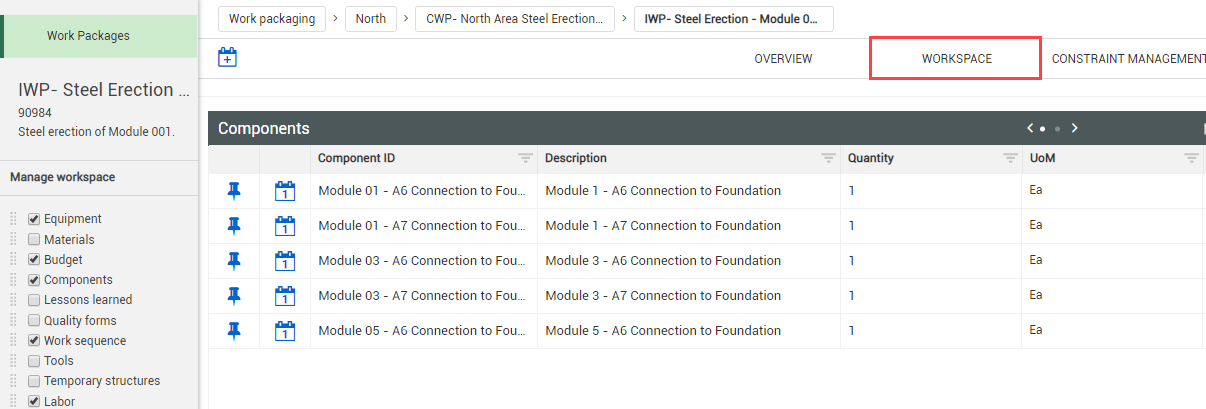Click the add calendar icon in toolbar

point(227,58)
